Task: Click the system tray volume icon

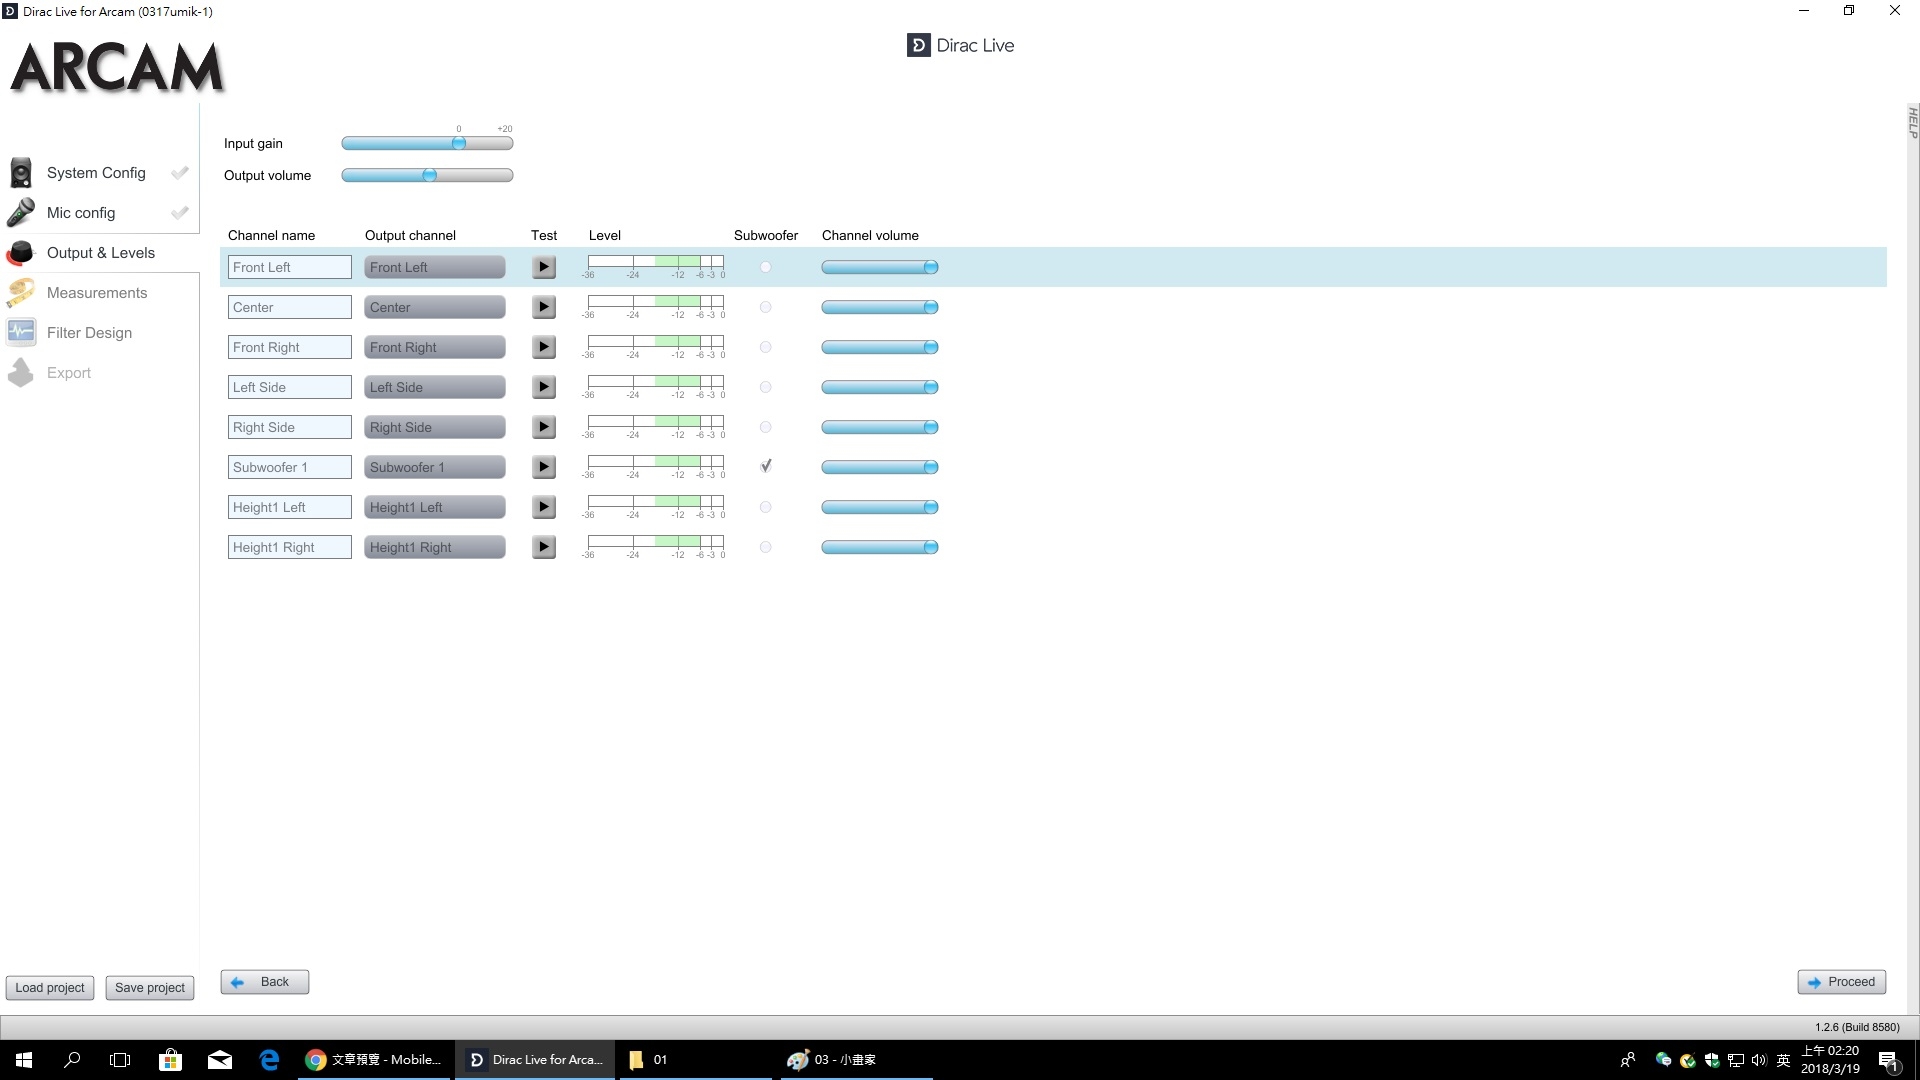Action: (1759, 1060)
